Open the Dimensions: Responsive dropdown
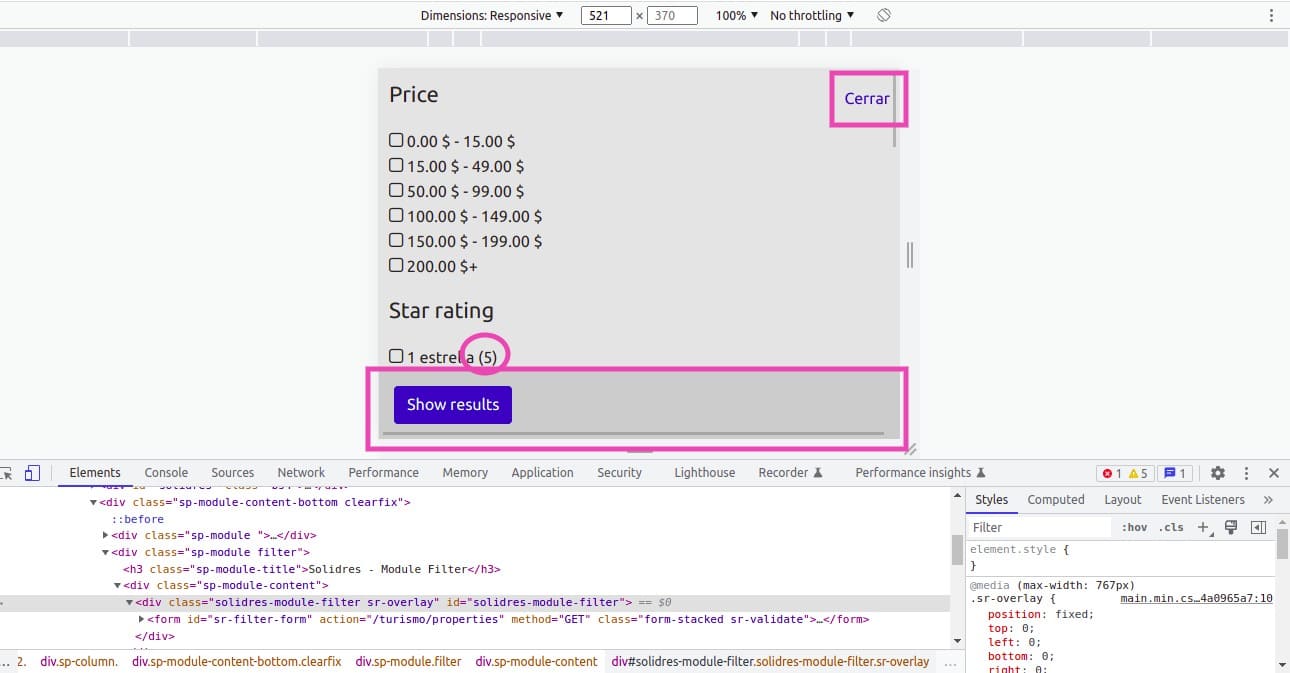 491,15
